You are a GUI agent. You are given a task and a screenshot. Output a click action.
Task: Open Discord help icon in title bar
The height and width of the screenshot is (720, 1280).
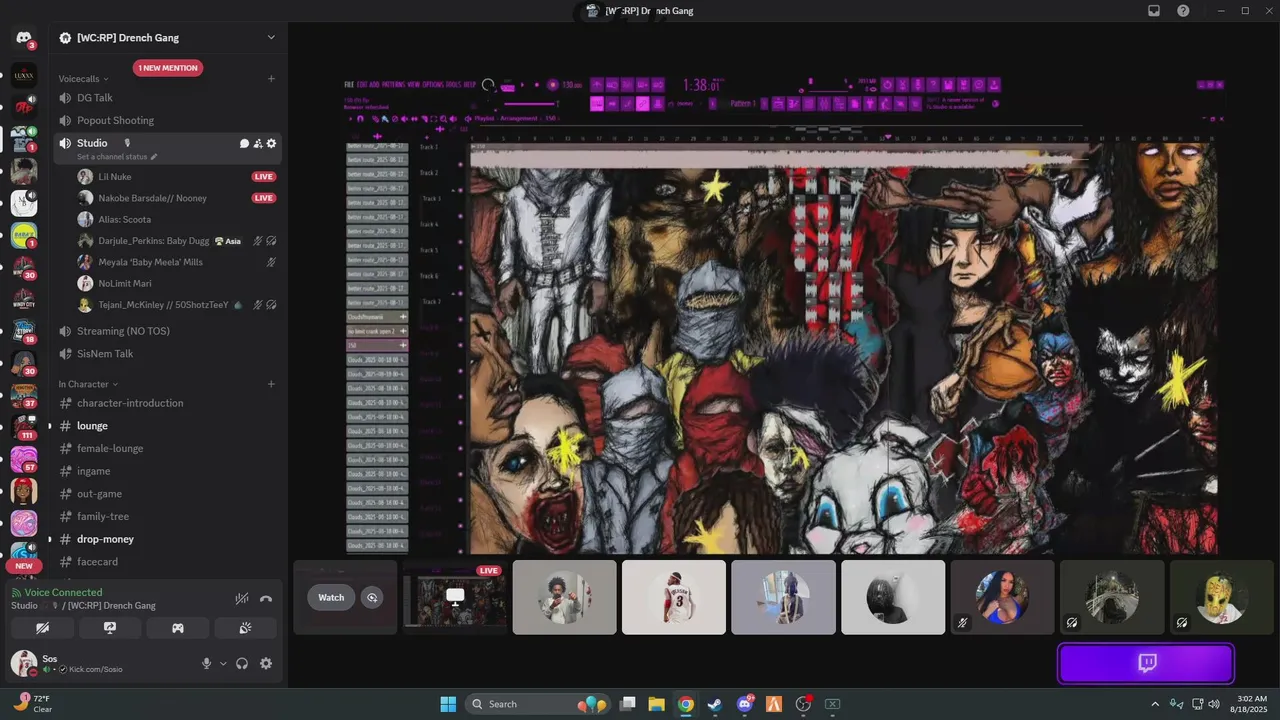pos(1184,11)
